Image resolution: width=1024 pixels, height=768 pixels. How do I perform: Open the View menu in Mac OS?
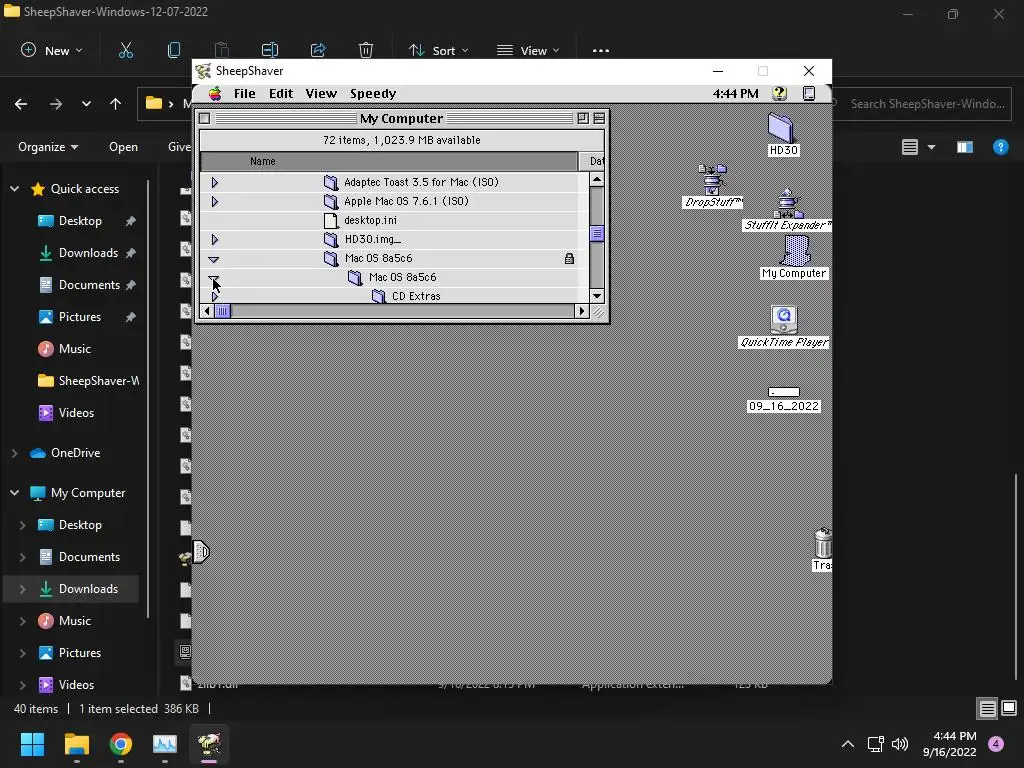pyautogui.click(x=321, y=93)
